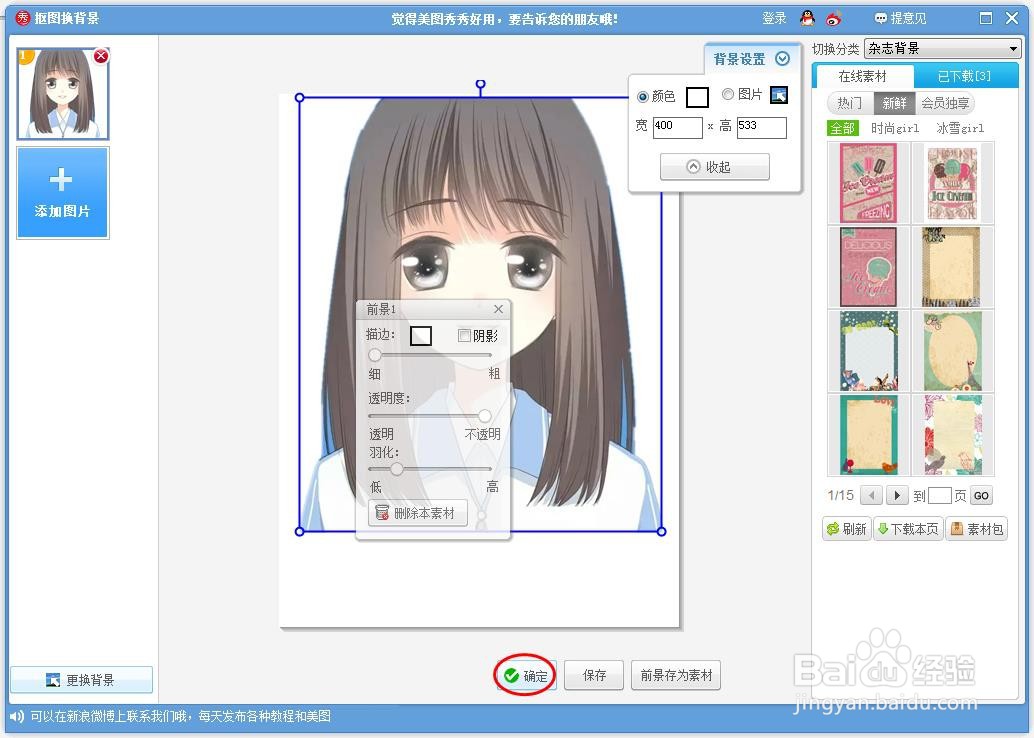This screenshot has width=1034, height=738.
Task: Choose the flower pattern paper background
Action: [x=952, y=435]
